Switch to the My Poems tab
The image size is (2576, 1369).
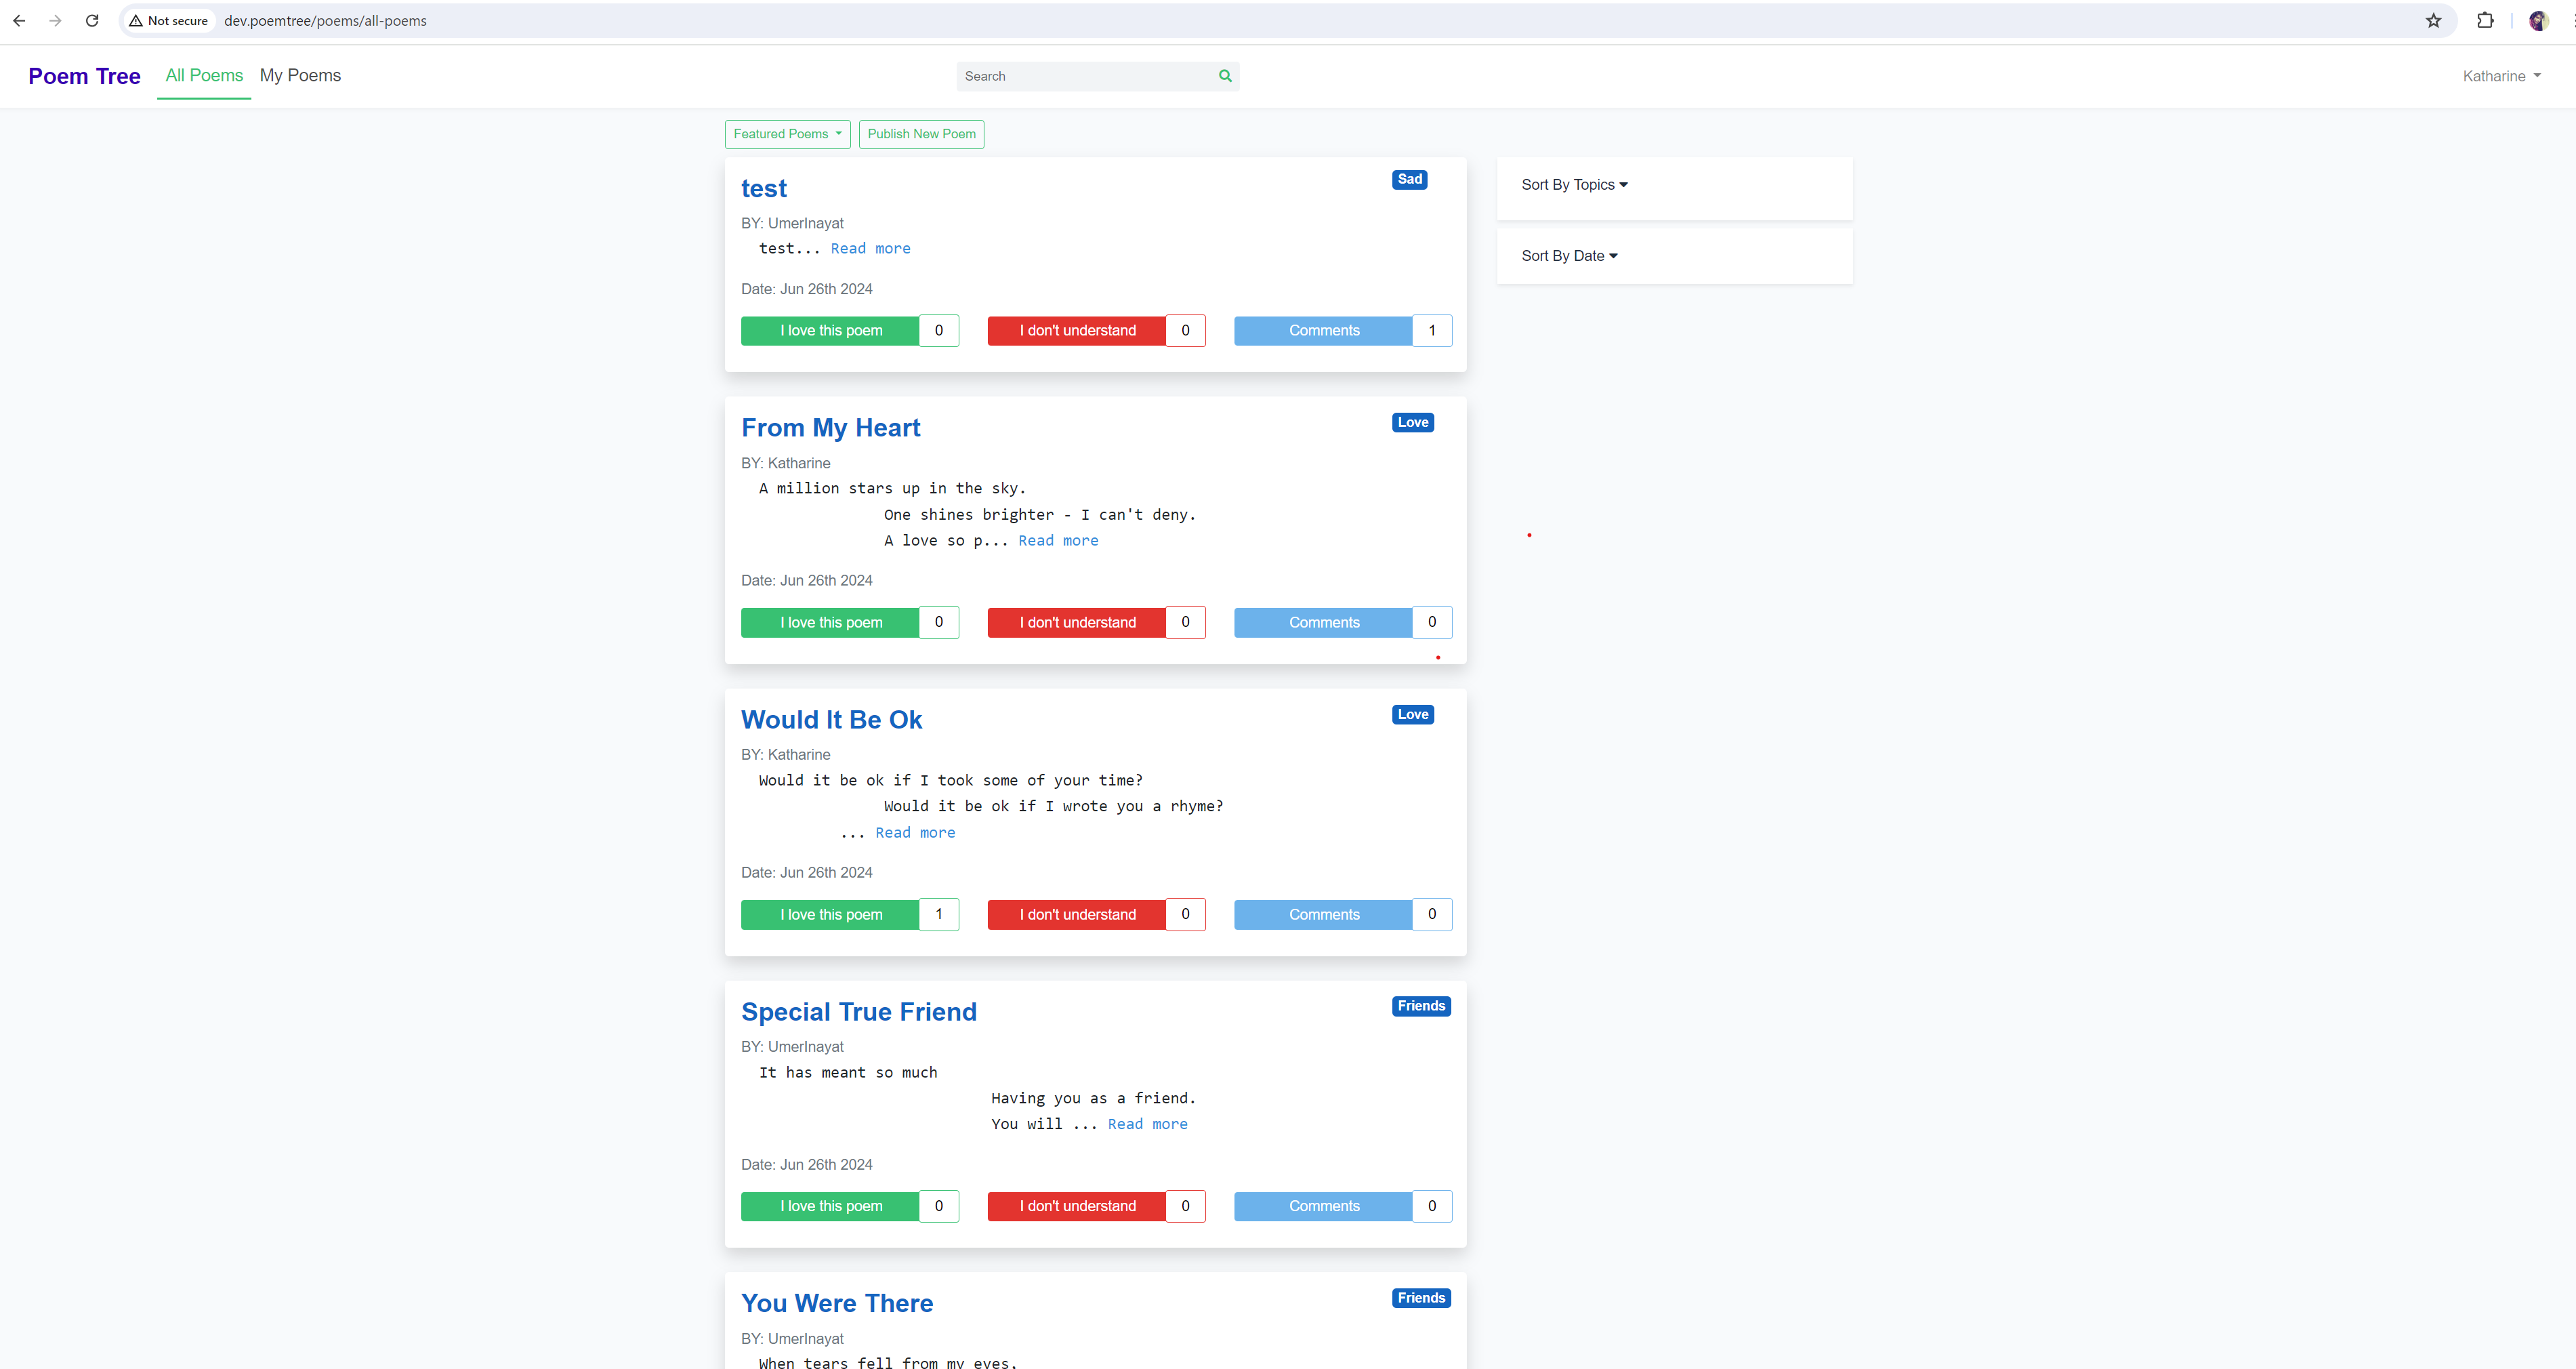(300, 75)
